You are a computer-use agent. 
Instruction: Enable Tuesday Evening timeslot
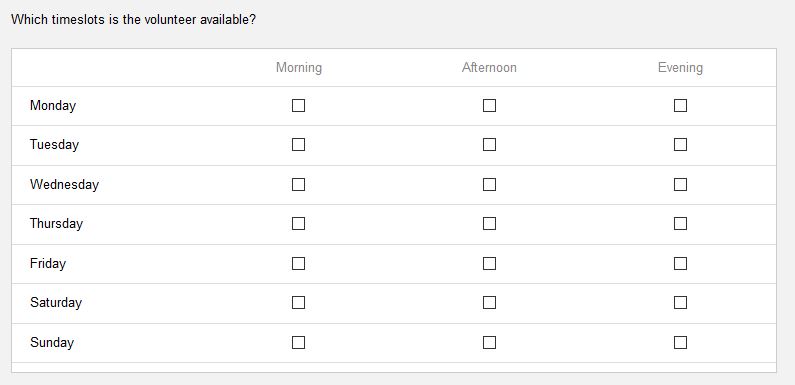click(680, 145)
